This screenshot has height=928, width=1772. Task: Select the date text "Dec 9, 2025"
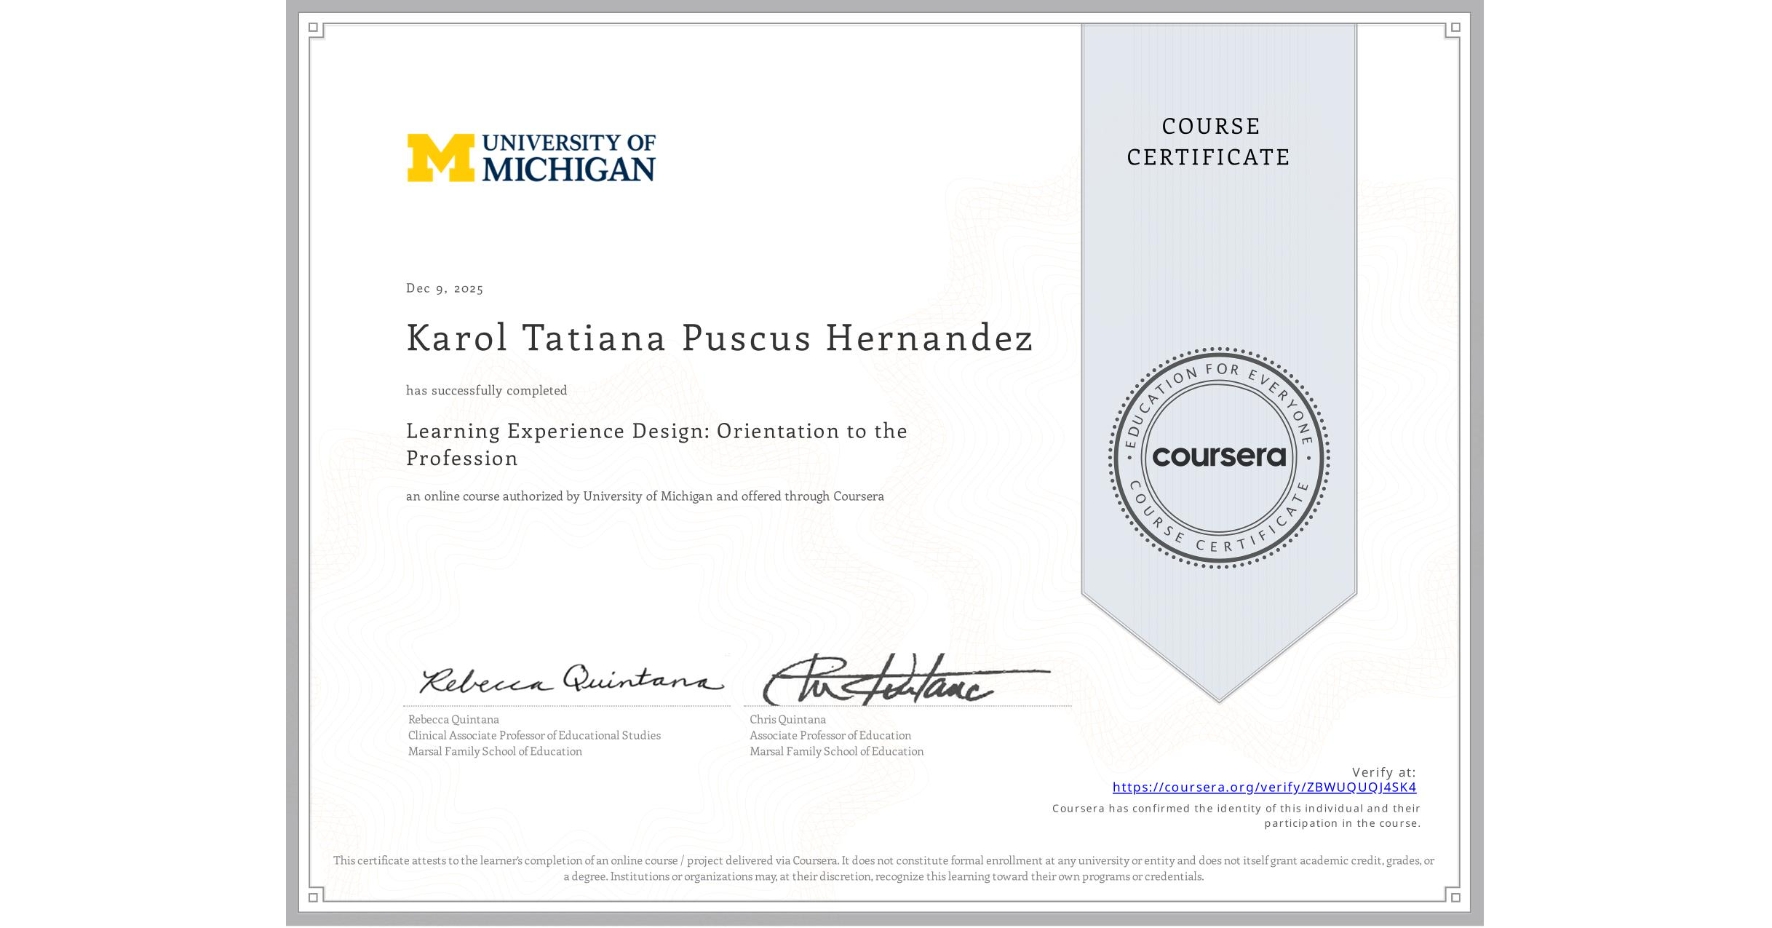pyautogui.click(x=445, y=288)
